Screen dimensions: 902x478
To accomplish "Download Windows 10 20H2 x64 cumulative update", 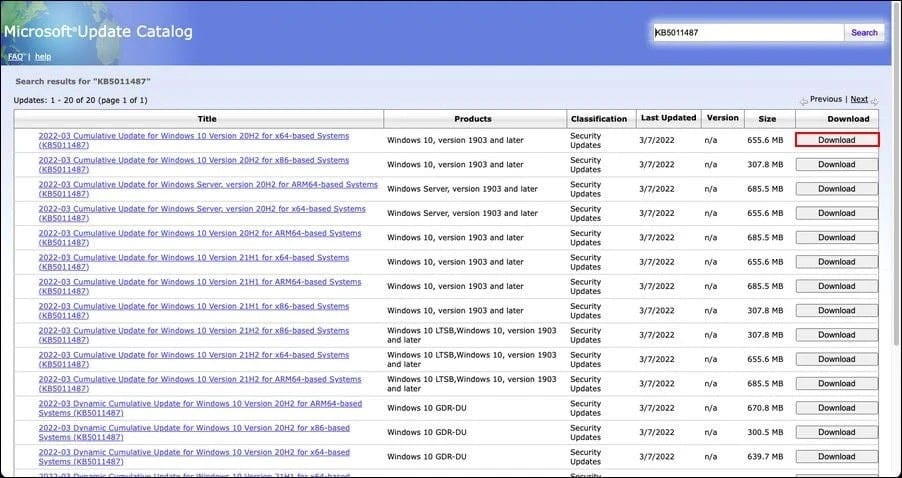I will (837, 140).
